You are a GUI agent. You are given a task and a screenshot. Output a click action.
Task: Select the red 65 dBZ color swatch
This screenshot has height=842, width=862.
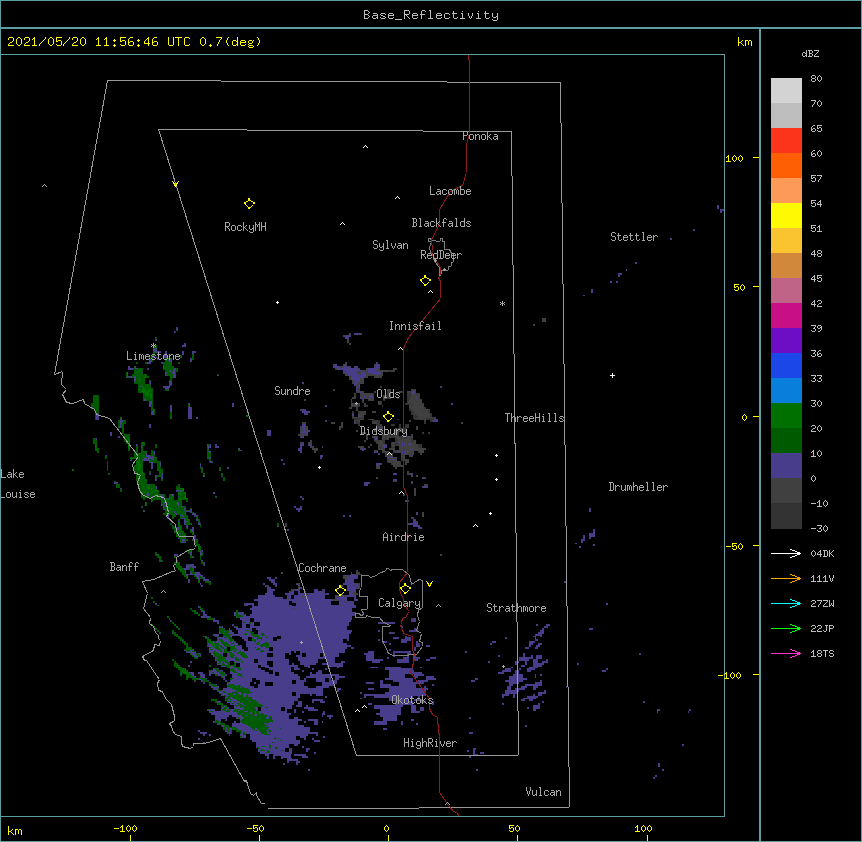[786, 141]
